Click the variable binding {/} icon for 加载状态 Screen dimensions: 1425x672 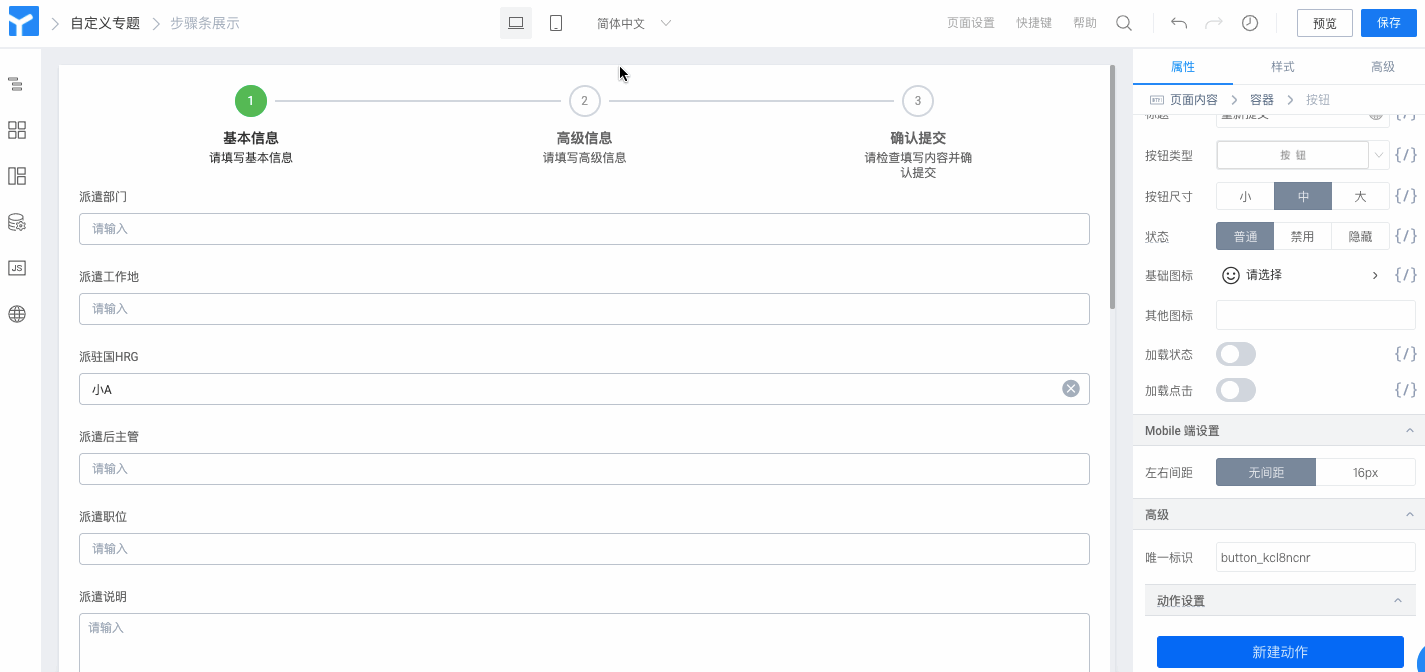pyautogui.click(x=1406, y=354)
